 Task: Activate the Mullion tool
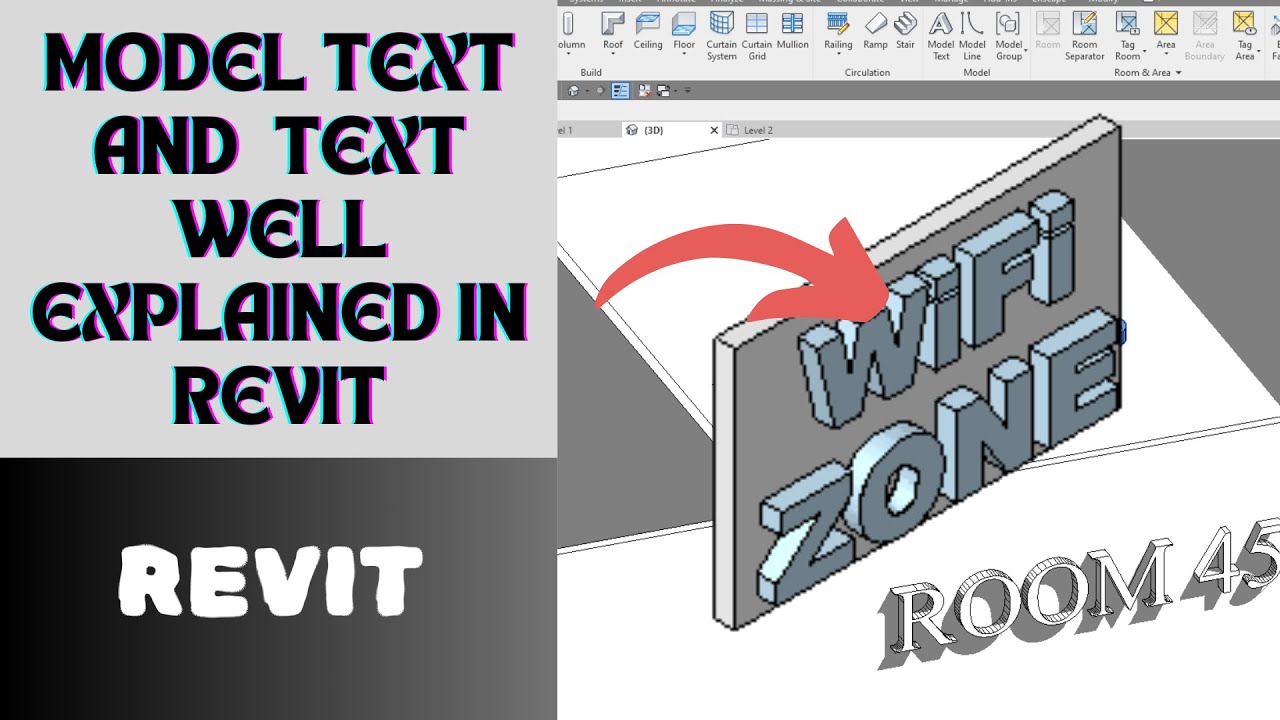[x=793, y=32]
